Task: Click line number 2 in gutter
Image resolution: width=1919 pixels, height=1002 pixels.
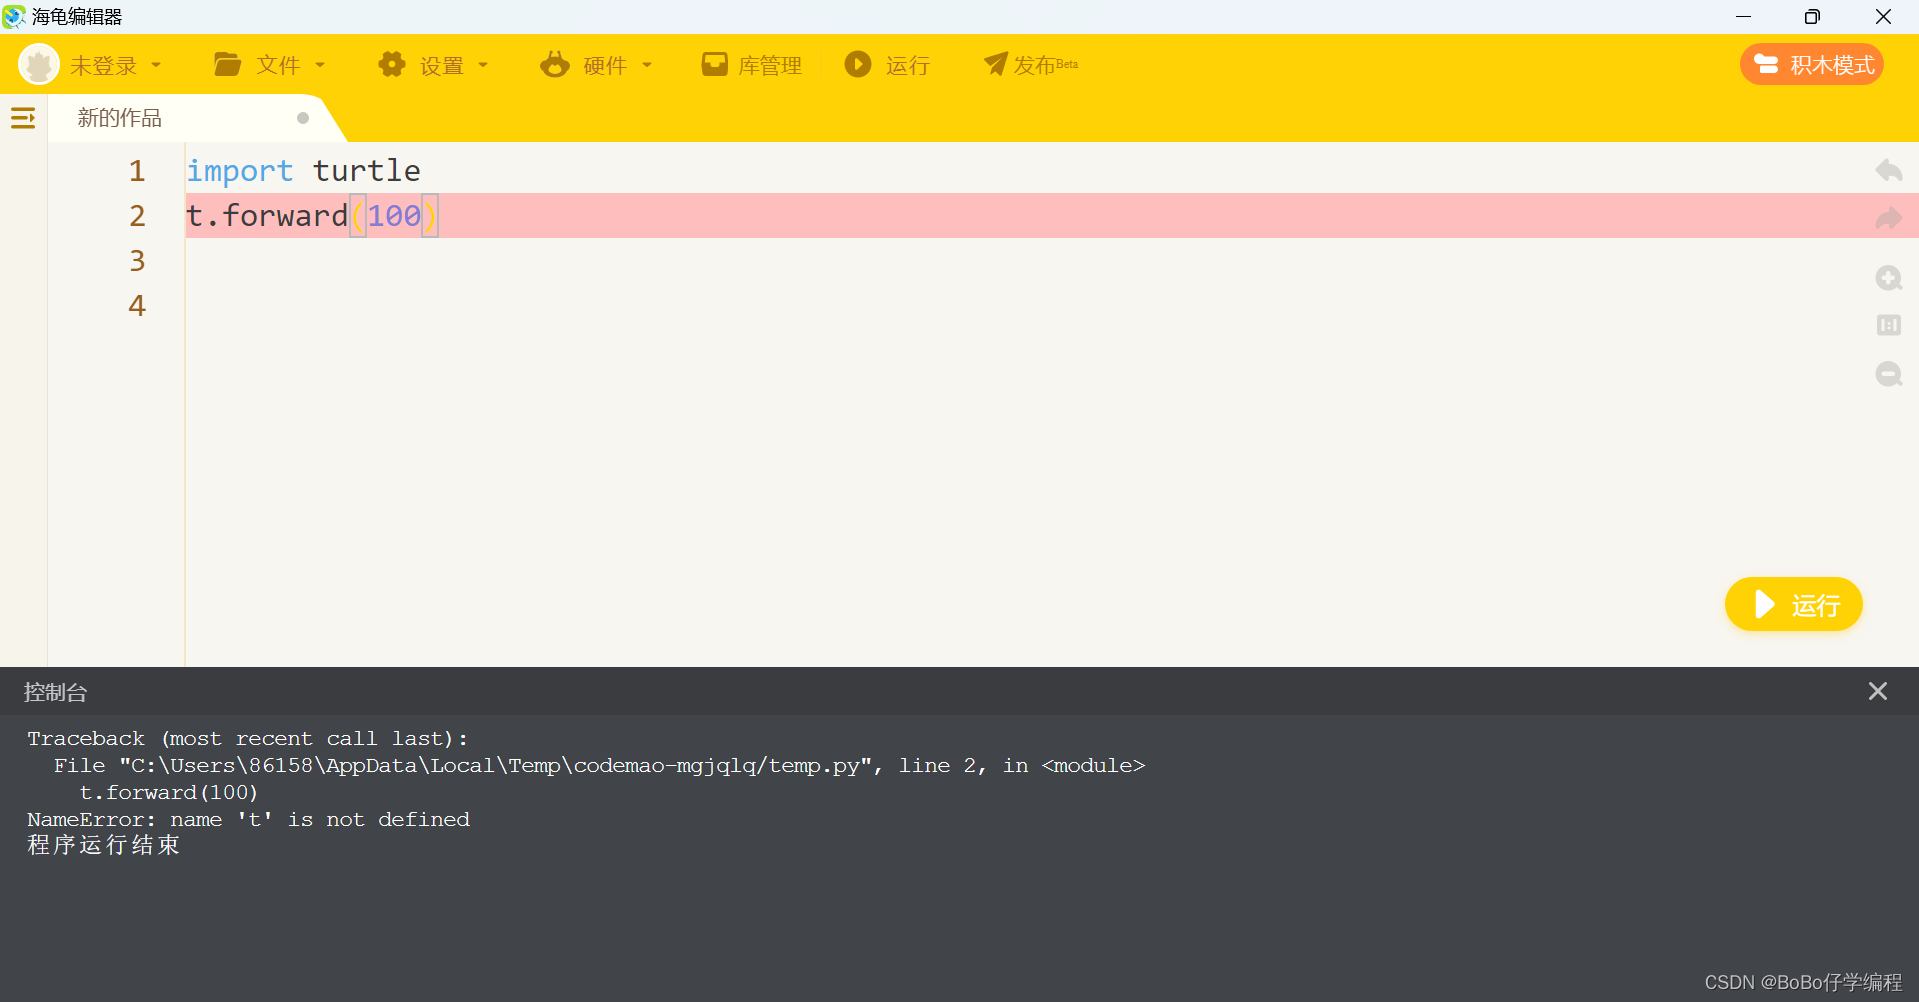Action: click(x=137, y=216)
